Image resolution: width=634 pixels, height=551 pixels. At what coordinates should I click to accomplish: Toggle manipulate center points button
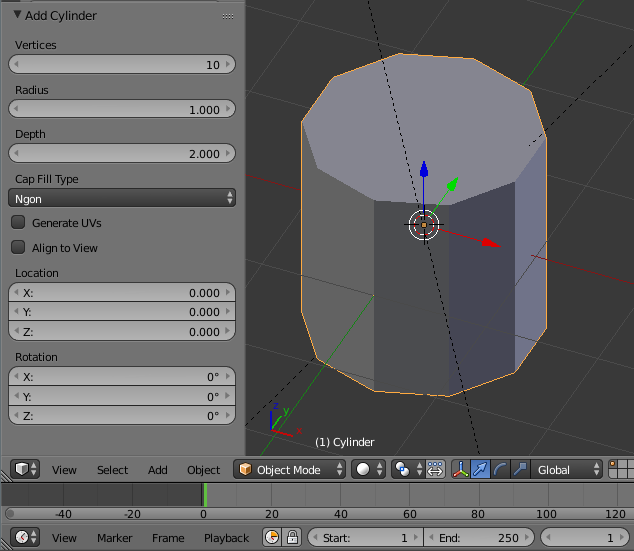(x=435, y=469)
